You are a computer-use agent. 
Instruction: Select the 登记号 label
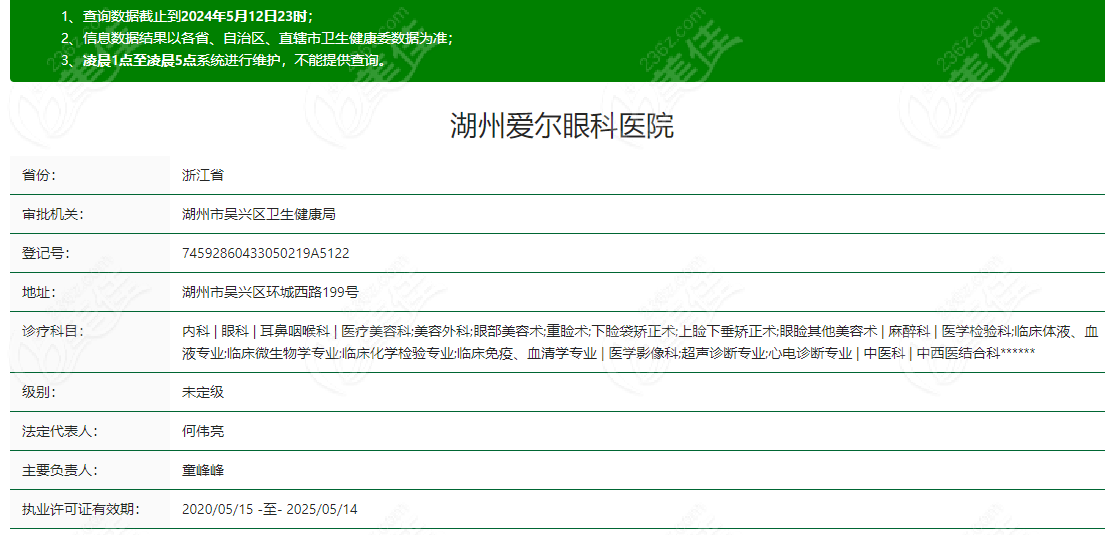point(46,253)
